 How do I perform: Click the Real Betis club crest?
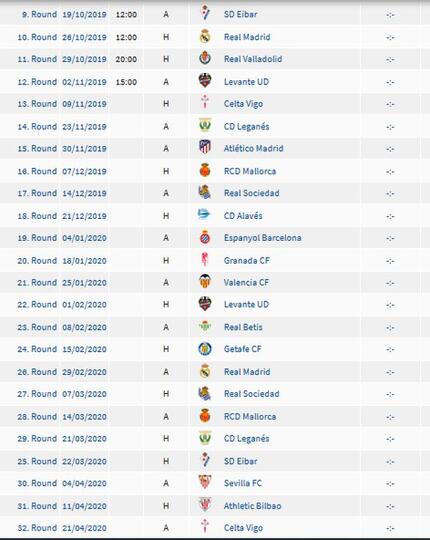[205, 326]
